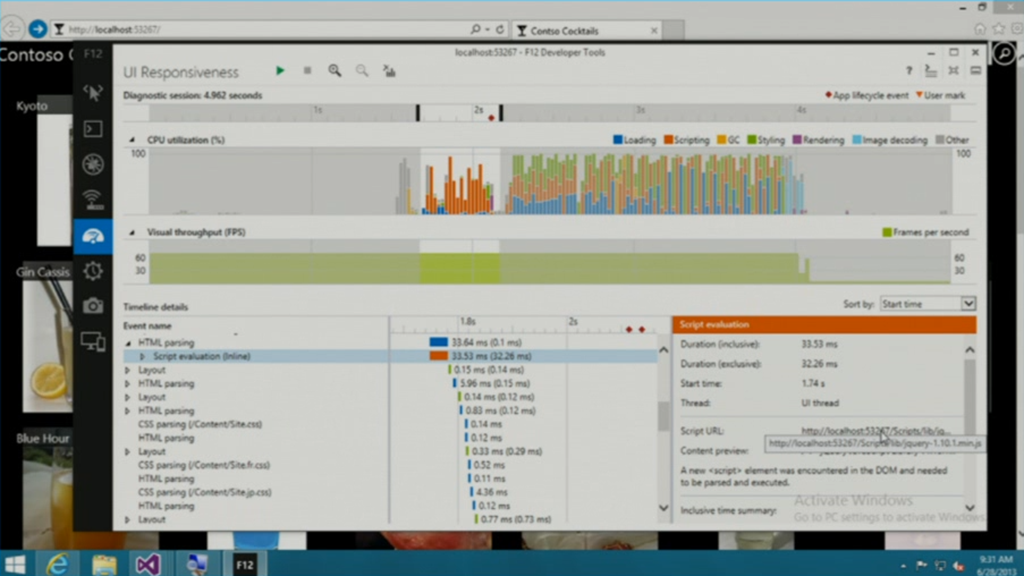Open a new browser tab

(x=673, y=31)
